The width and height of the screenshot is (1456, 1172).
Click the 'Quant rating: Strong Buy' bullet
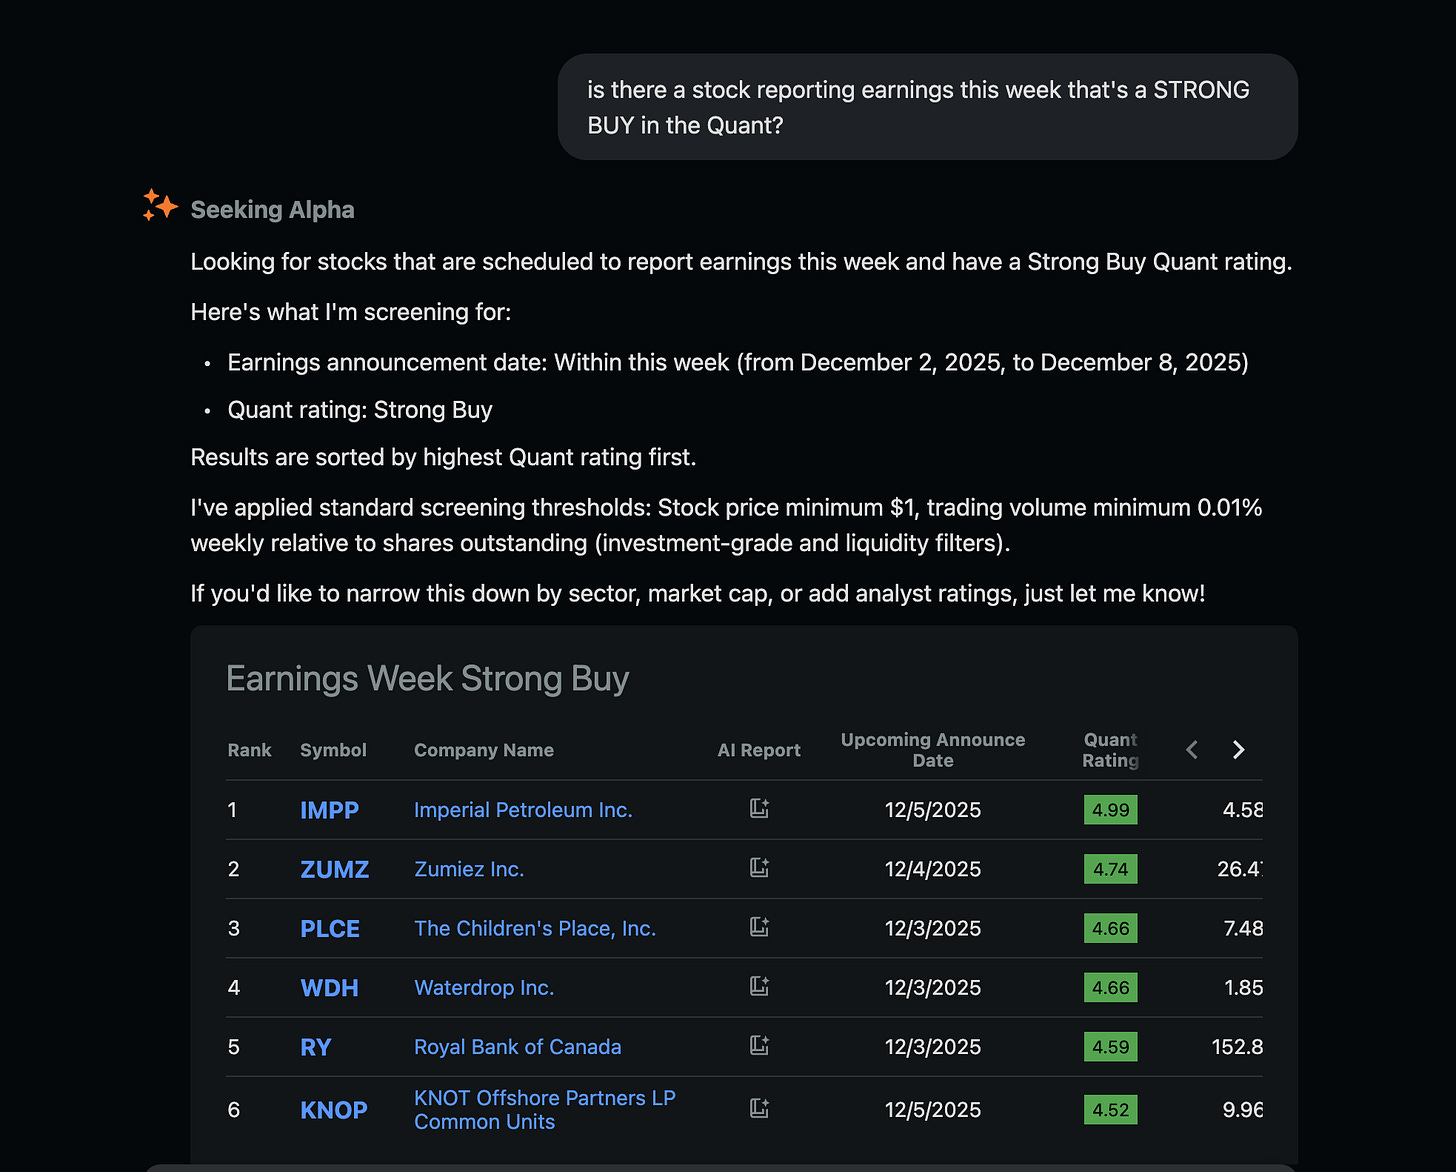[360, 410]
